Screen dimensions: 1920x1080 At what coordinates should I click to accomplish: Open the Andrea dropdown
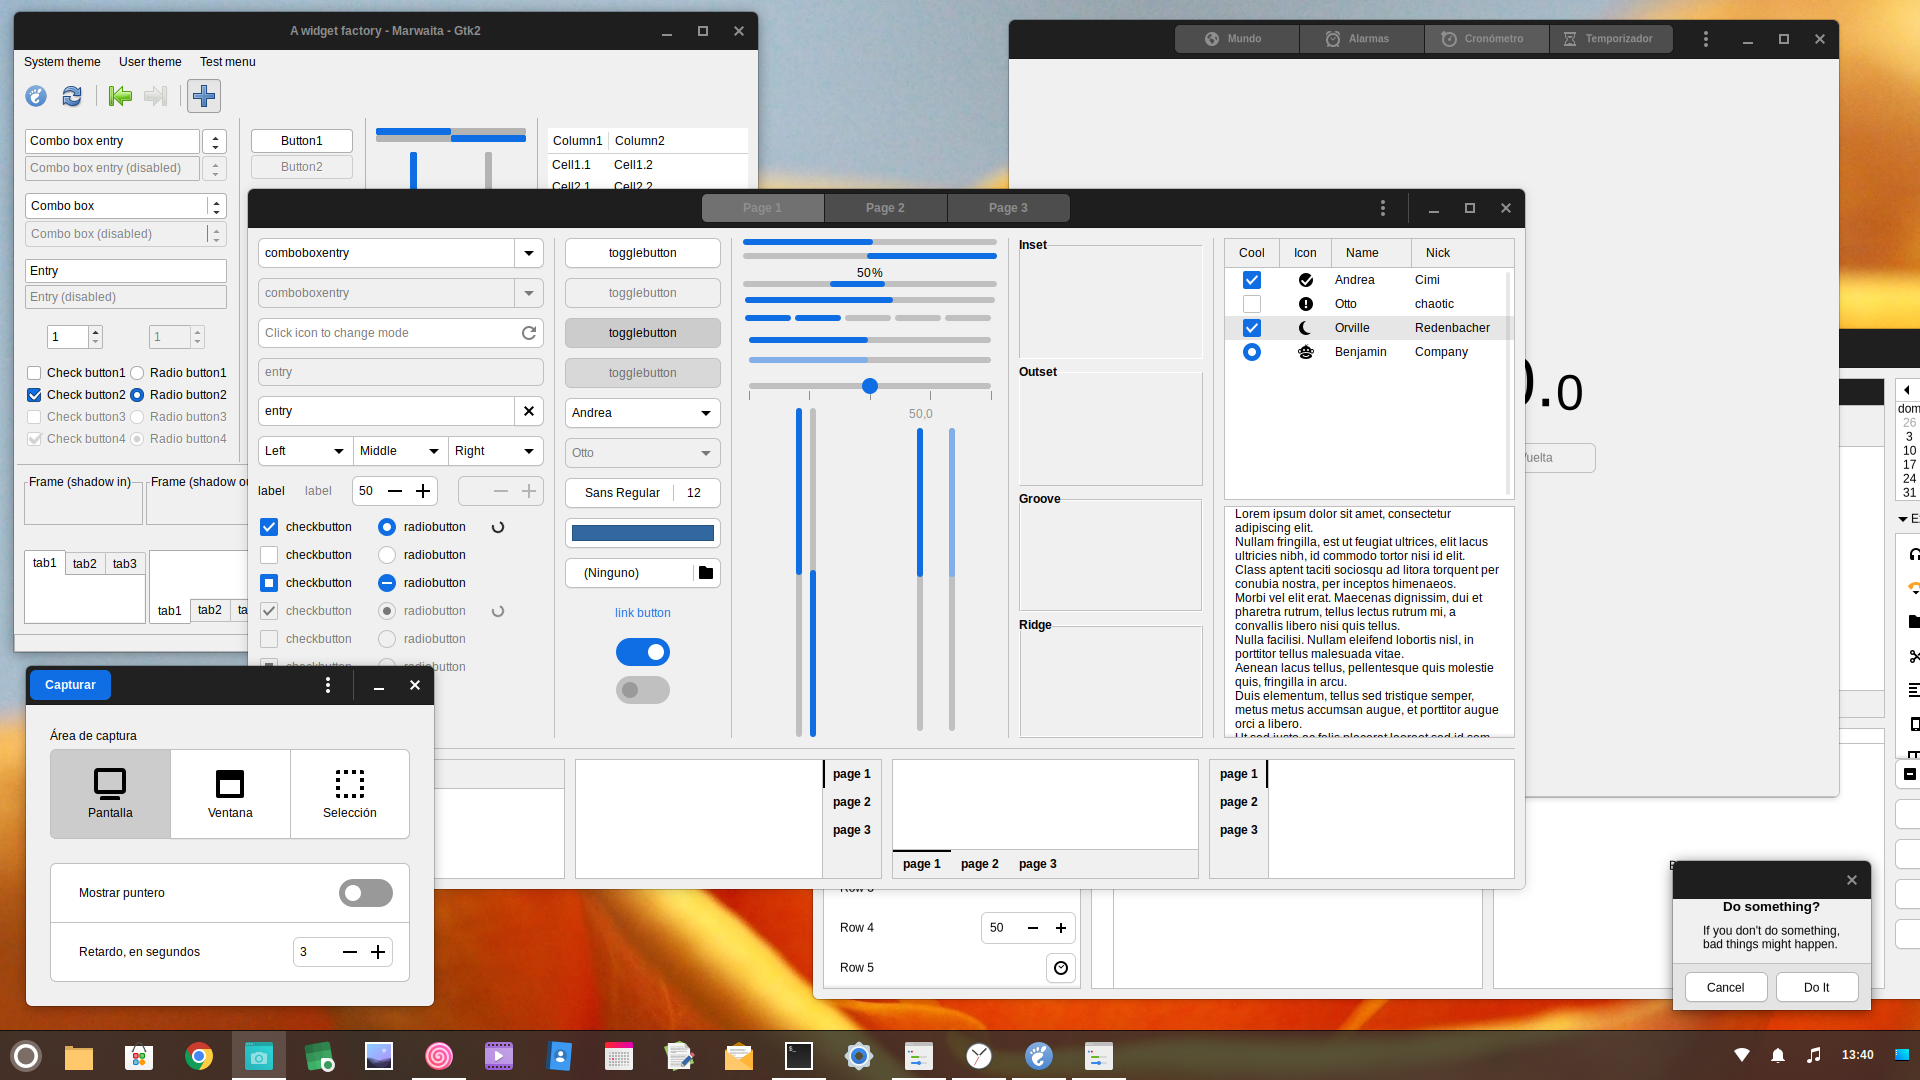[642, 413]
